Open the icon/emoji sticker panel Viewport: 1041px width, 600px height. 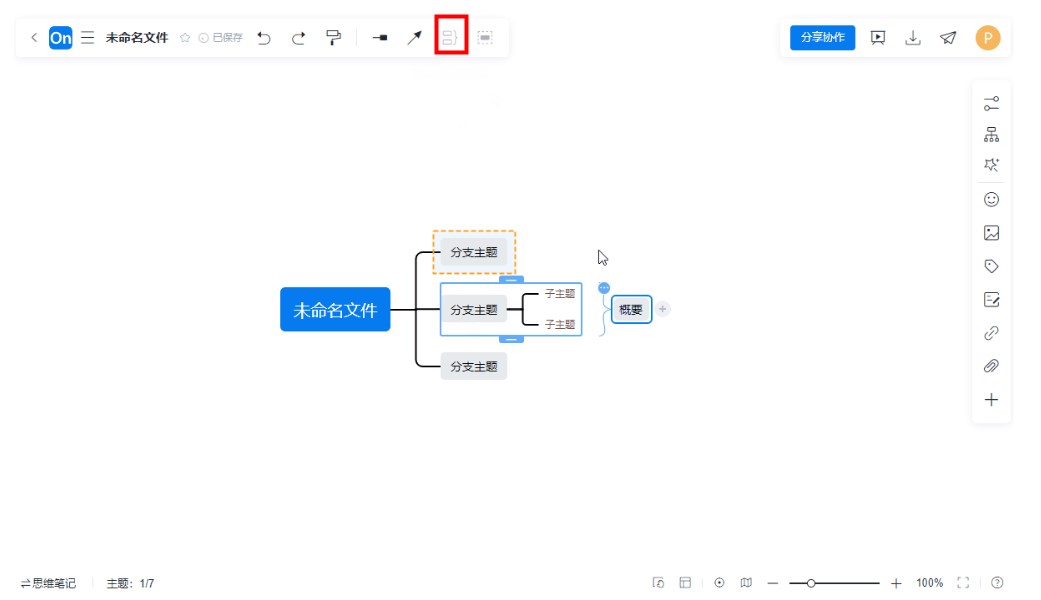click(x=991, y=199)
